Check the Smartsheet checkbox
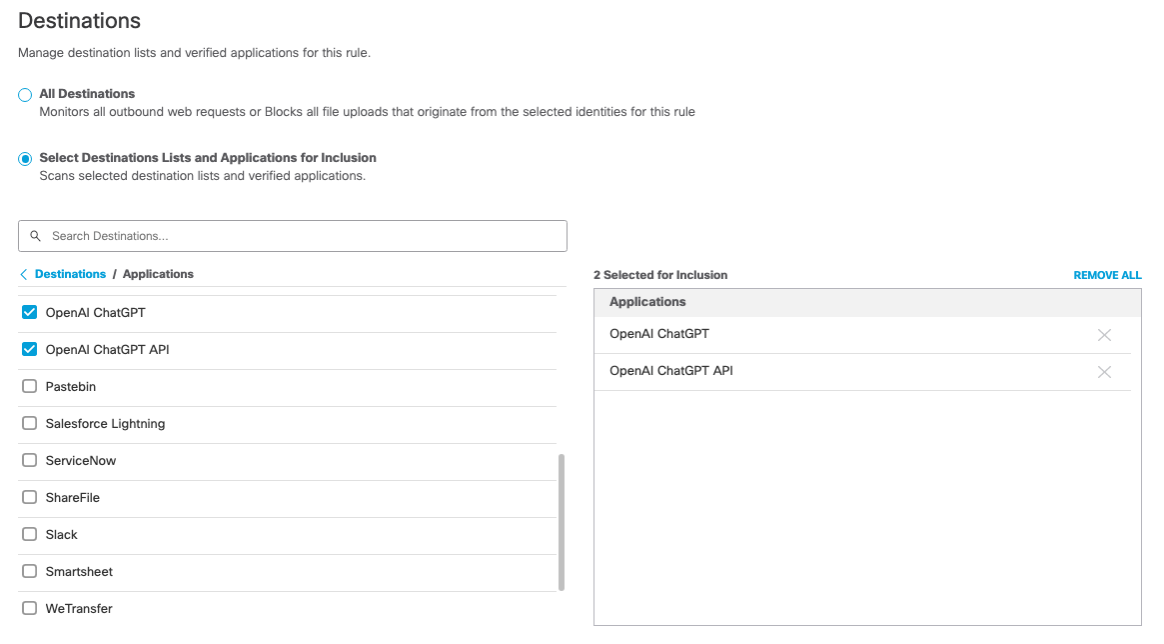Viewport: 1164px width, 644px height. [x=29, y=570]
